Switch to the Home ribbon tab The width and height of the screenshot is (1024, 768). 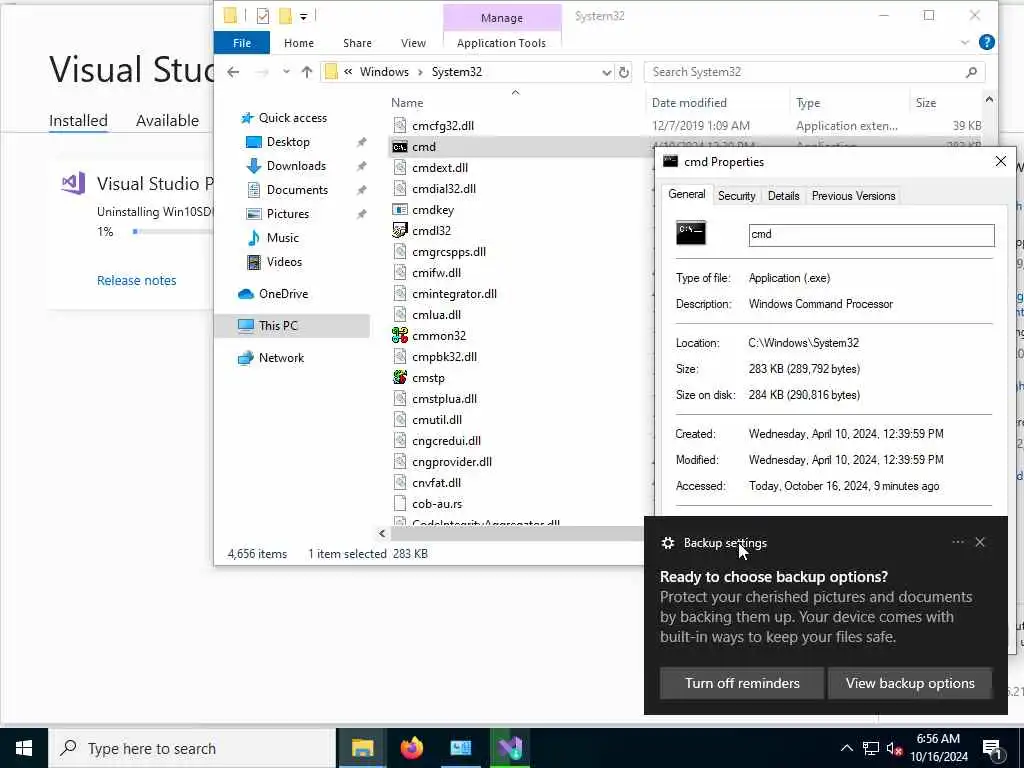299,43
